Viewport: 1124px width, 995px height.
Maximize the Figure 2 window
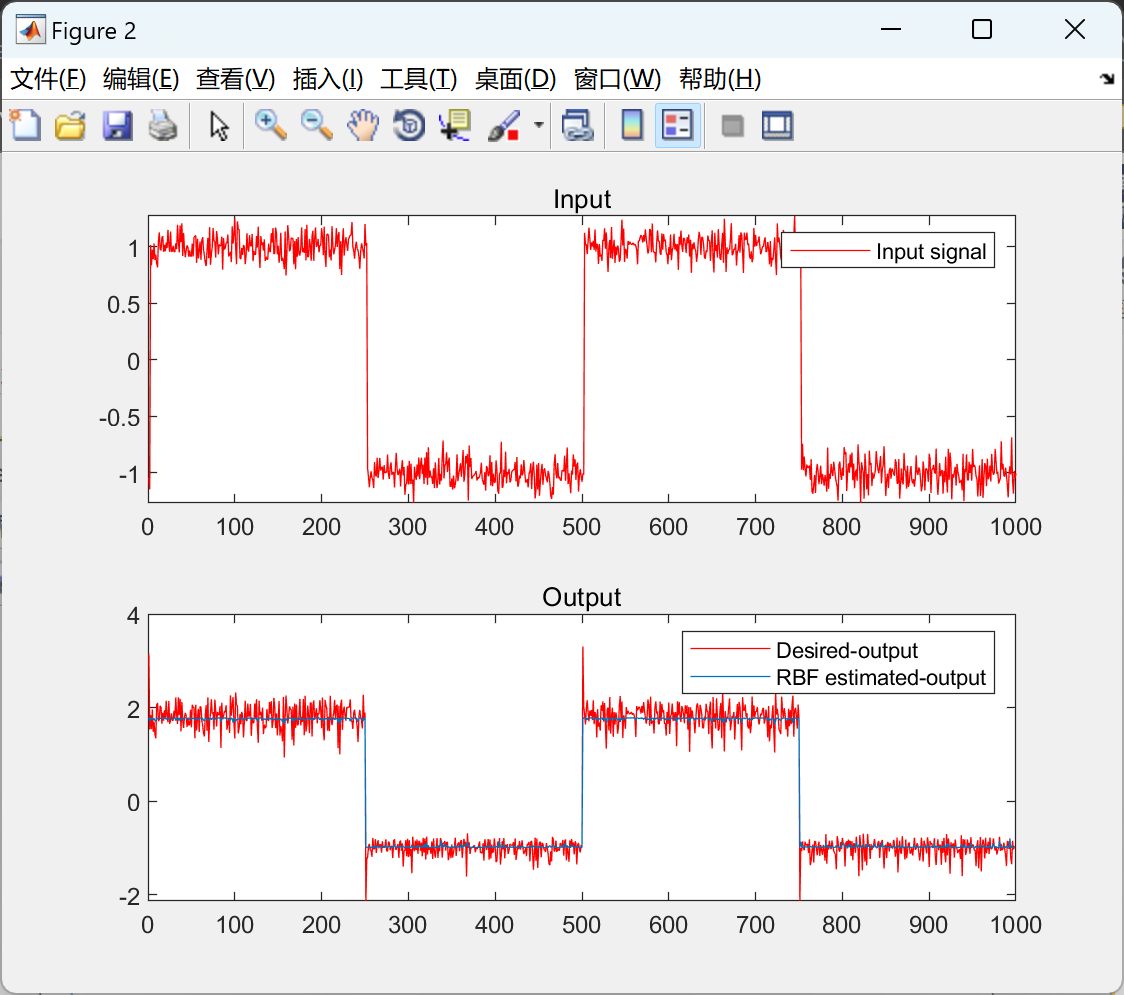click(981, 29)
